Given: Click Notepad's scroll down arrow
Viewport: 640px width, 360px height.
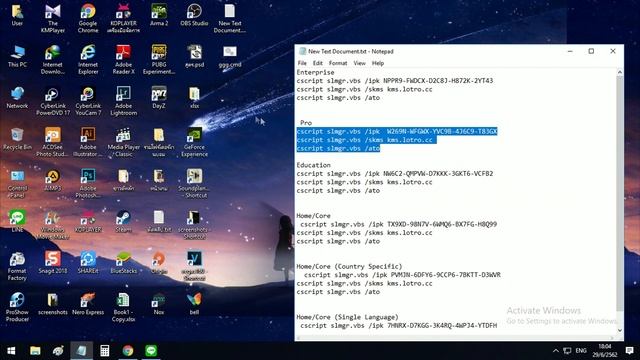Looking at the screenshot, I should [x=620, y=331].
